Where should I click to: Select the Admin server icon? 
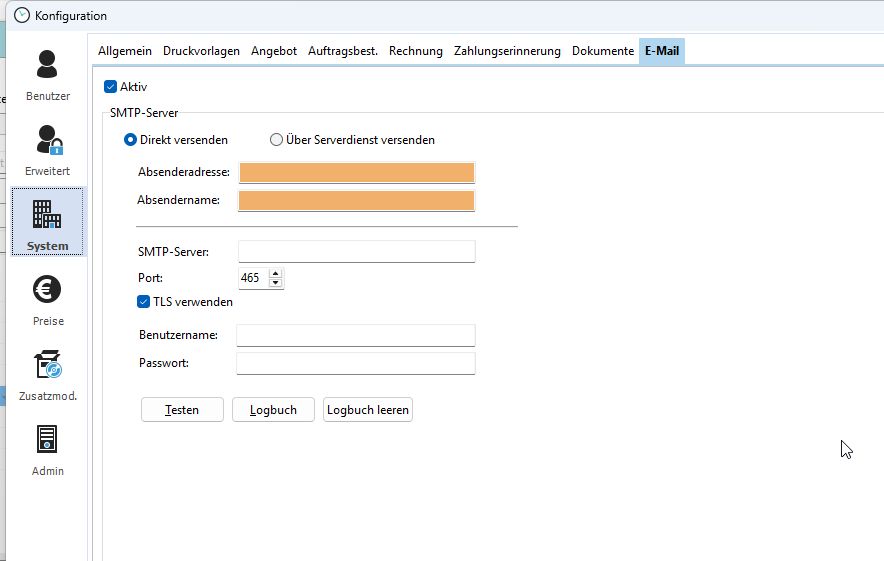point(47,440)
